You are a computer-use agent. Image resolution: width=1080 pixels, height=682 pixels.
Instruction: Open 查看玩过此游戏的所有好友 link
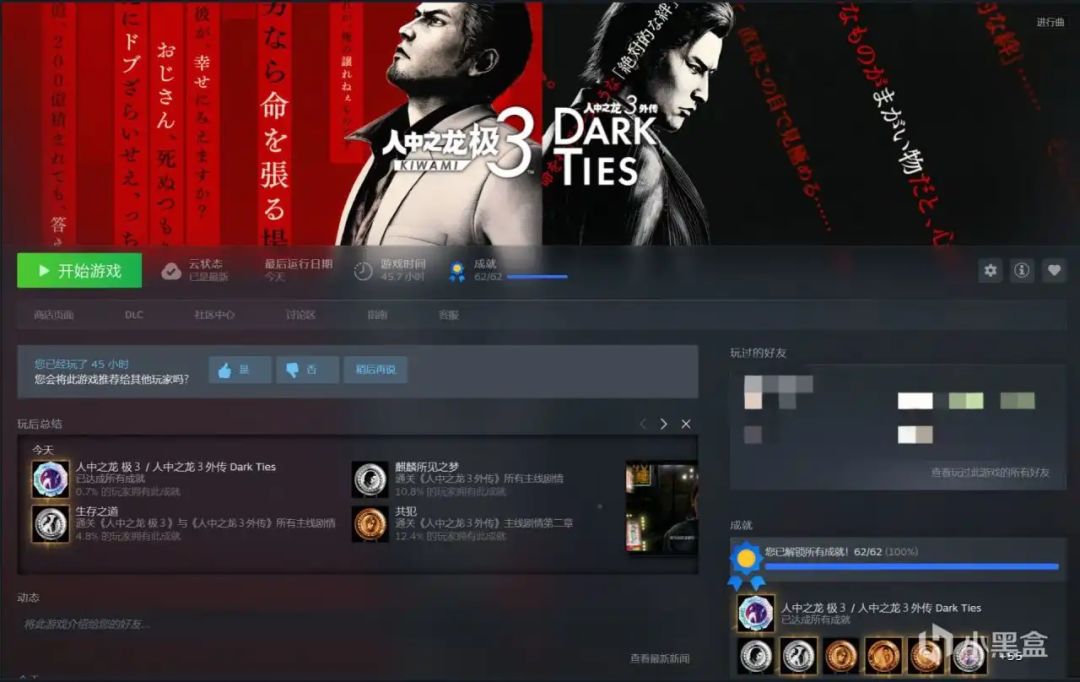click(990, 472)
